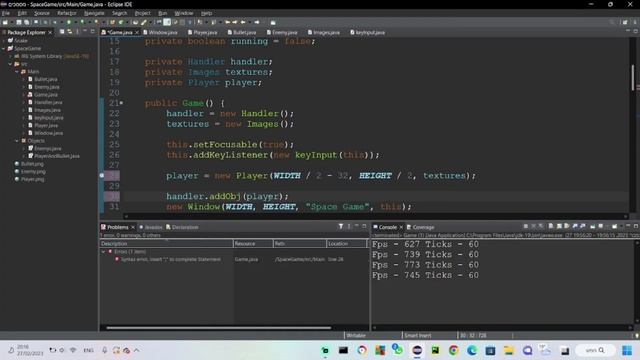The width and height of the screenshot is (640, 360).
Task: Switch to the Declaration tab
Action: point(182,227)
